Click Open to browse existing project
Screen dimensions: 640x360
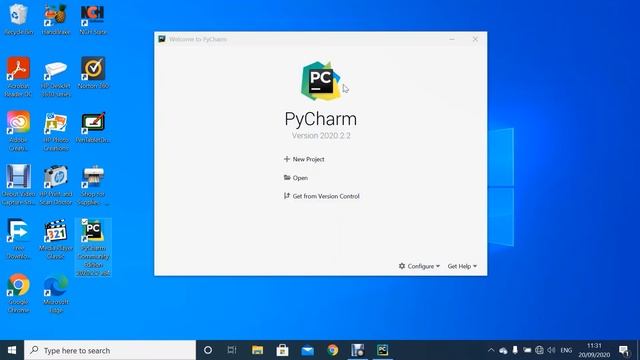coord(296,178)
